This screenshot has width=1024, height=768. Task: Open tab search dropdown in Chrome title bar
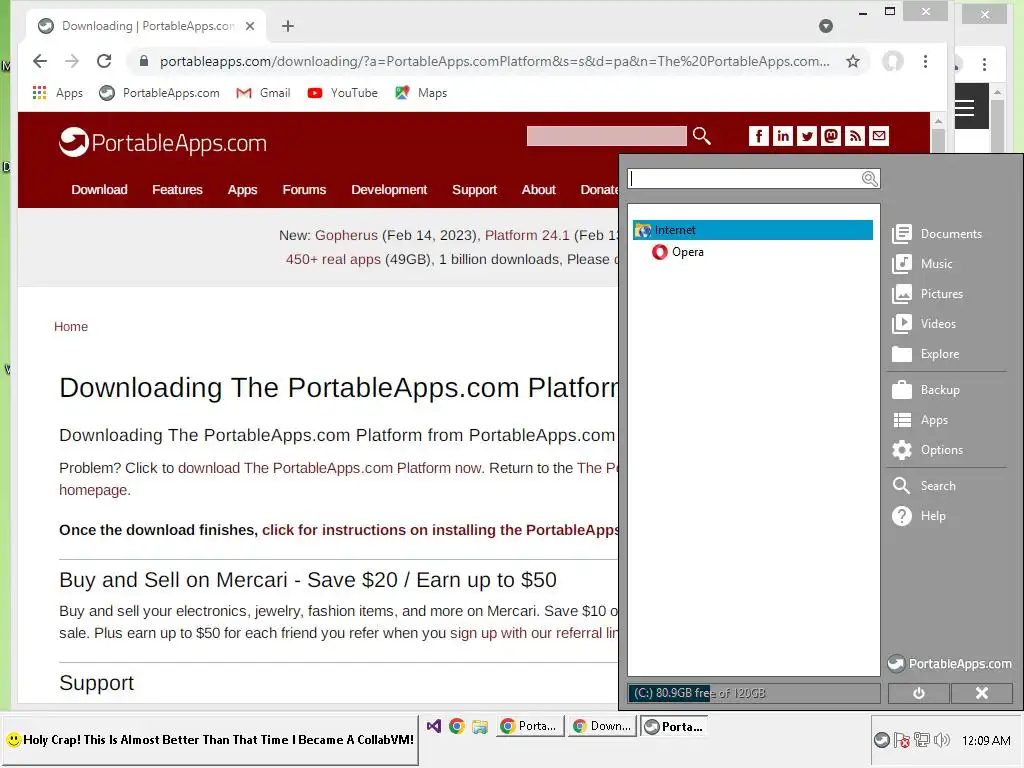pos(826,26)
